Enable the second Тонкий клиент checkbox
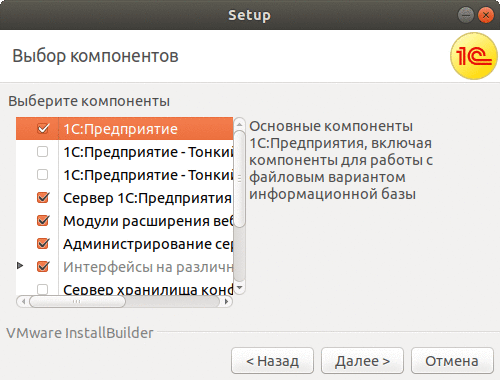 click(42, 175)
